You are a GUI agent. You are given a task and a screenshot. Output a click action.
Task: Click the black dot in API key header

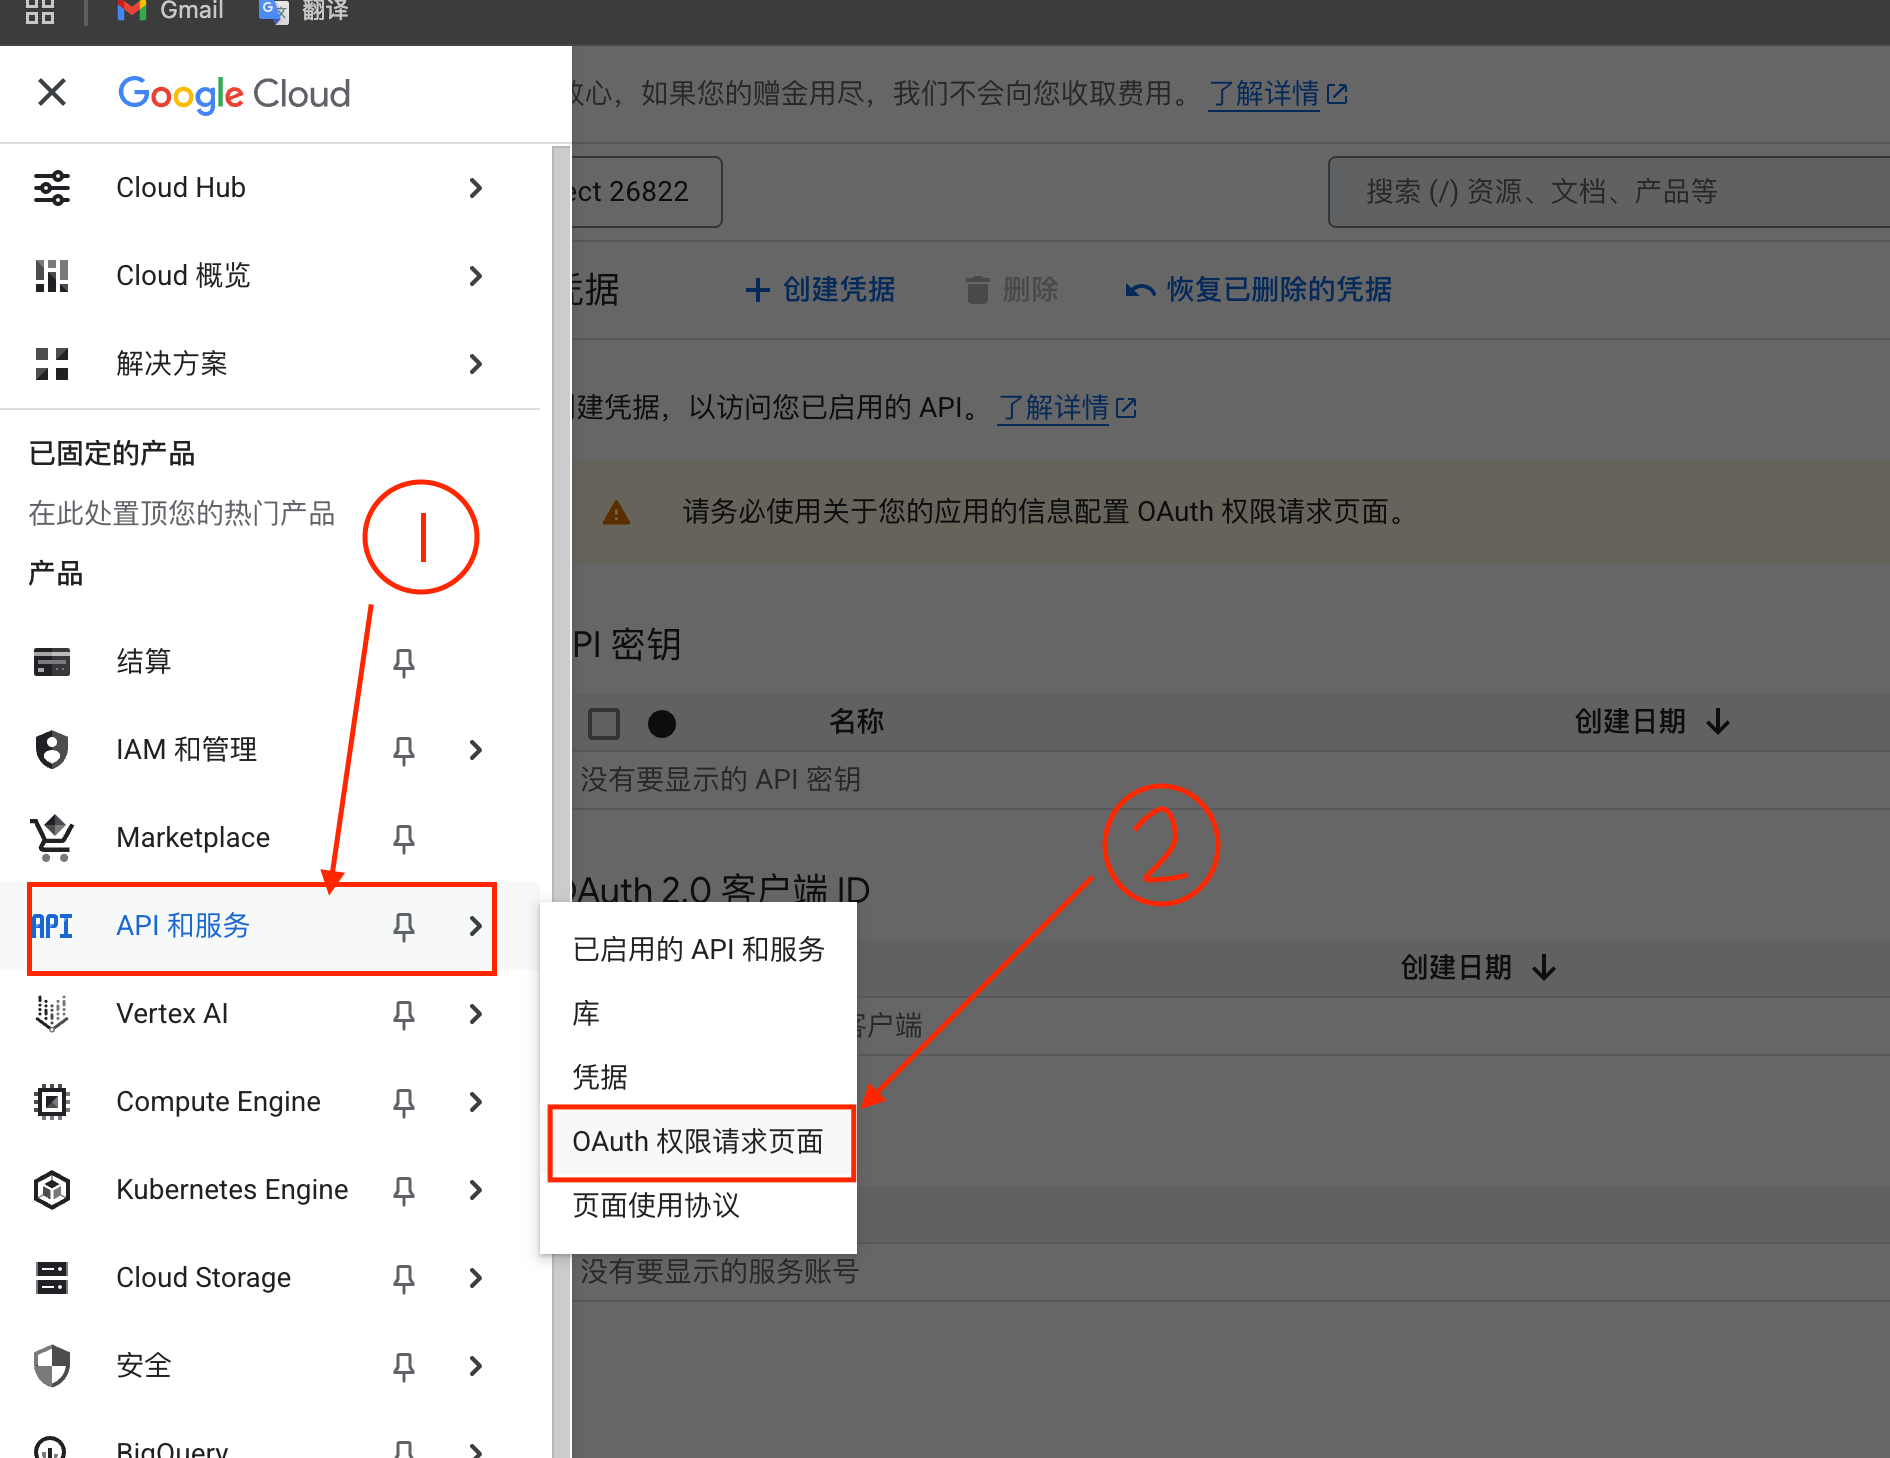tap(662, 723)
